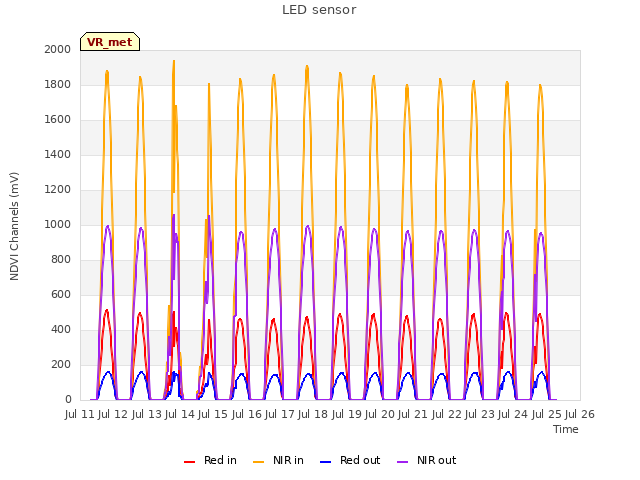The height and width of the screenshot is (480, 640).
Task: Click the 'Jul 25' x-axis date label
Action: [x=546, y=414]
